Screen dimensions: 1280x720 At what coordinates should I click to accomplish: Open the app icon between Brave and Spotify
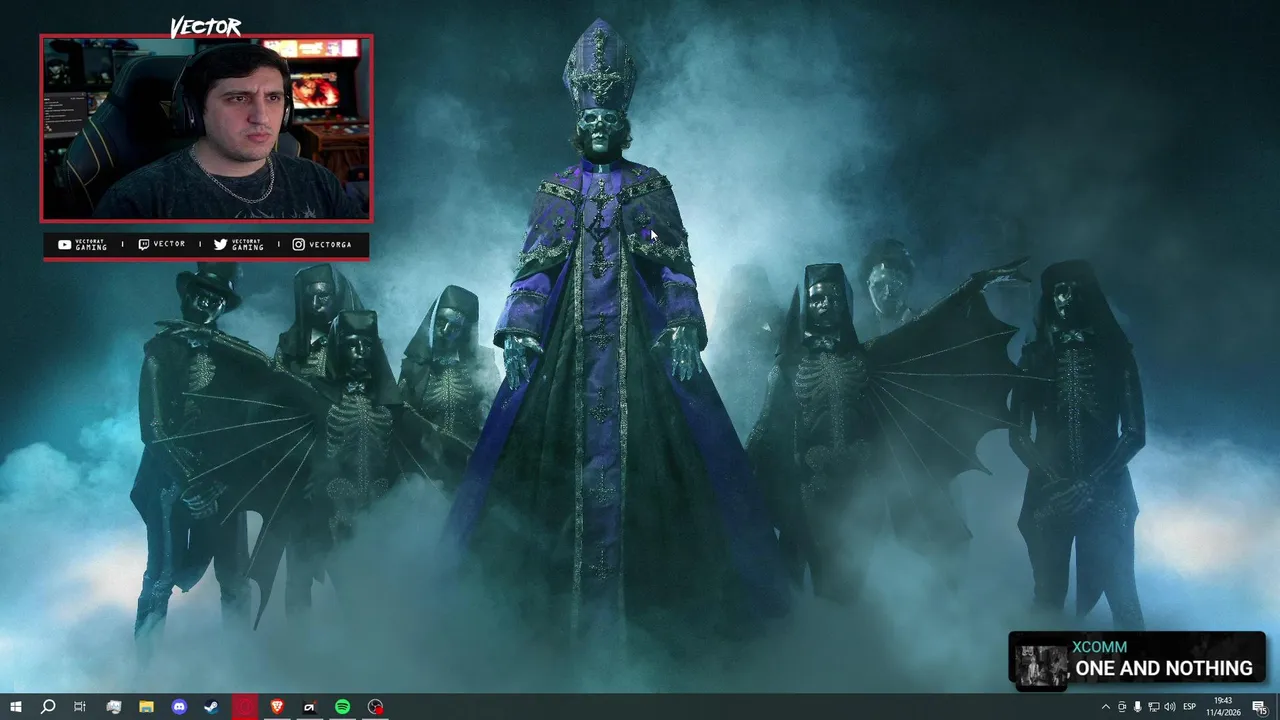tap(309, 707)
